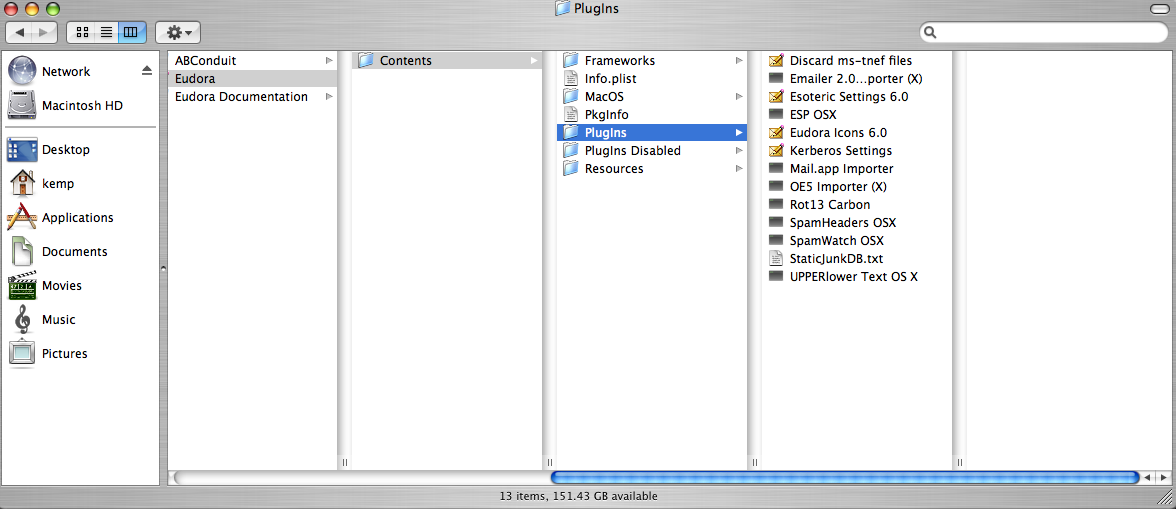
Task: Select Eudora Icons 6.0 icon
Action: click(776, 132)
